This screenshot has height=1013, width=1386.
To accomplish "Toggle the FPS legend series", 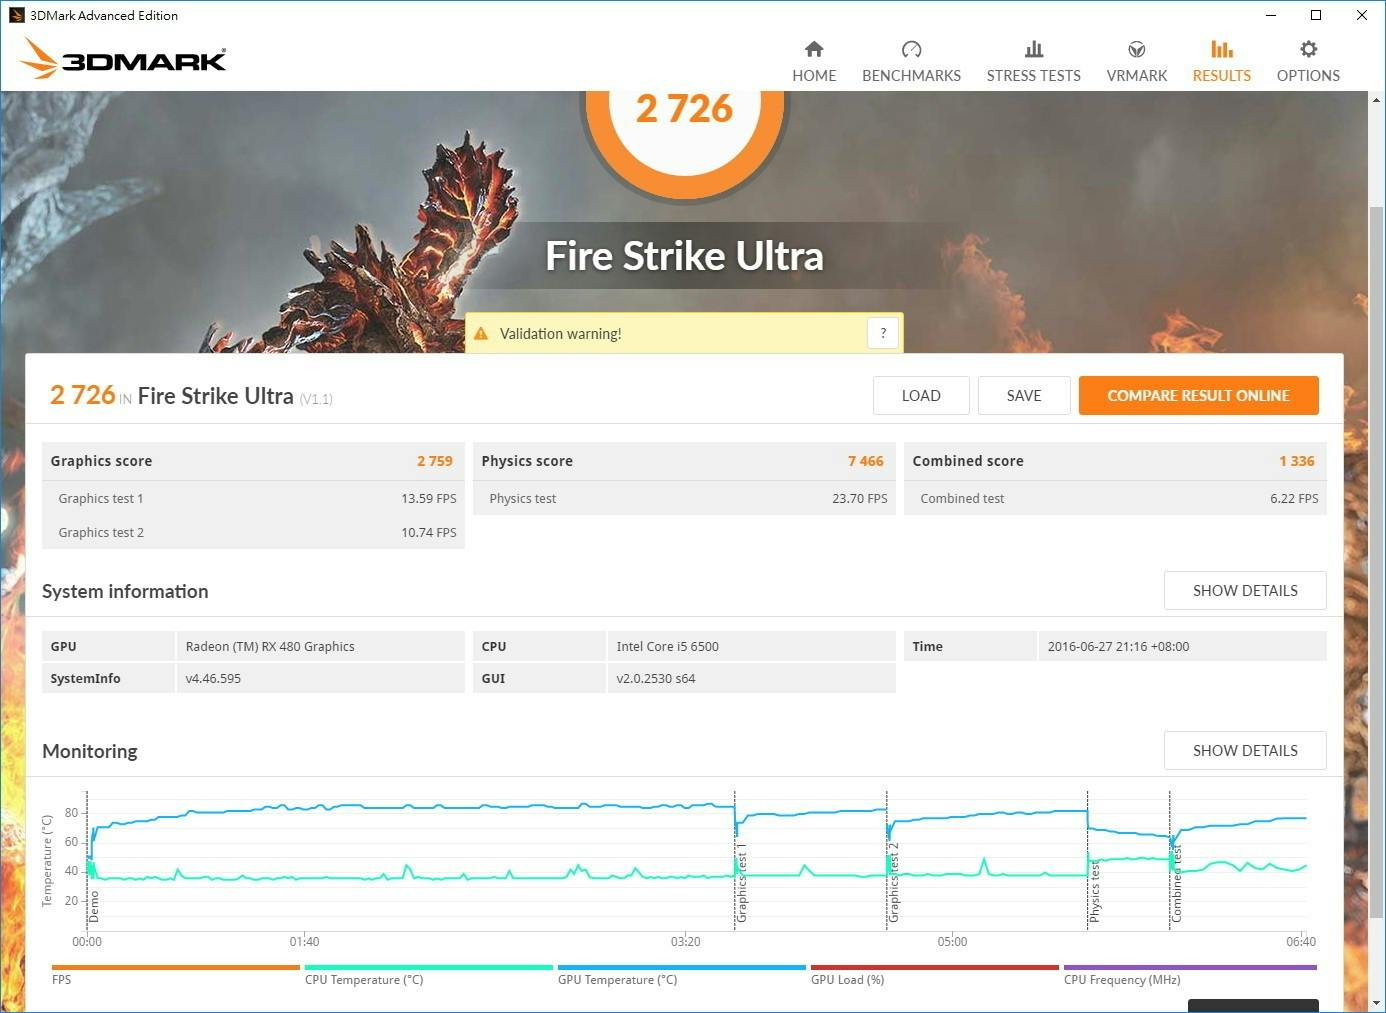I will click(175, 968).
